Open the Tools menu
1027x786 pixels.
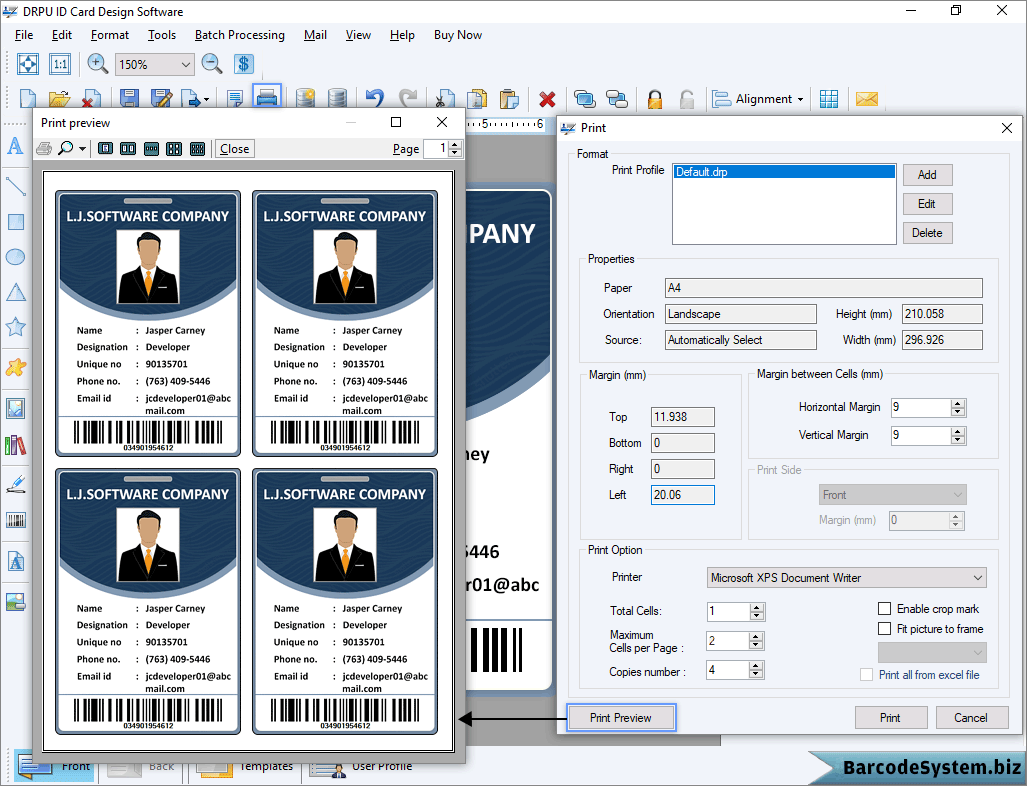point(162,35)
